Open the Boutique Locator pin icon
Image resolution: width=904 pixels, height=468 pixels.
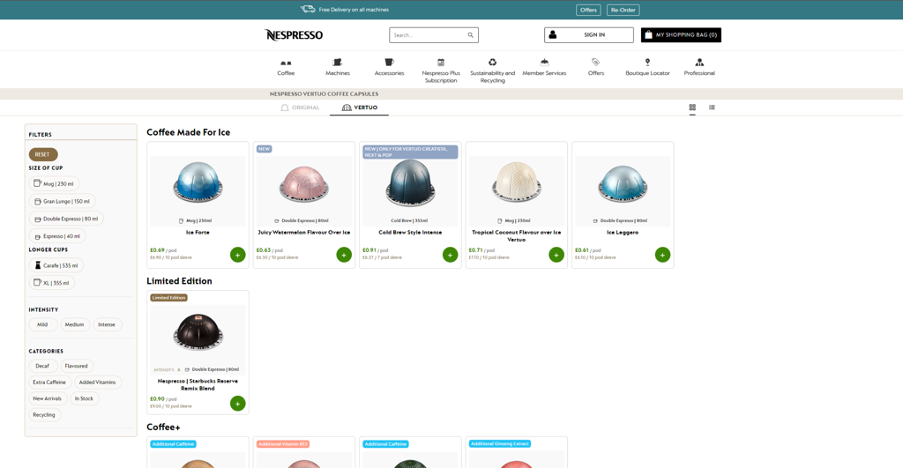647,62
